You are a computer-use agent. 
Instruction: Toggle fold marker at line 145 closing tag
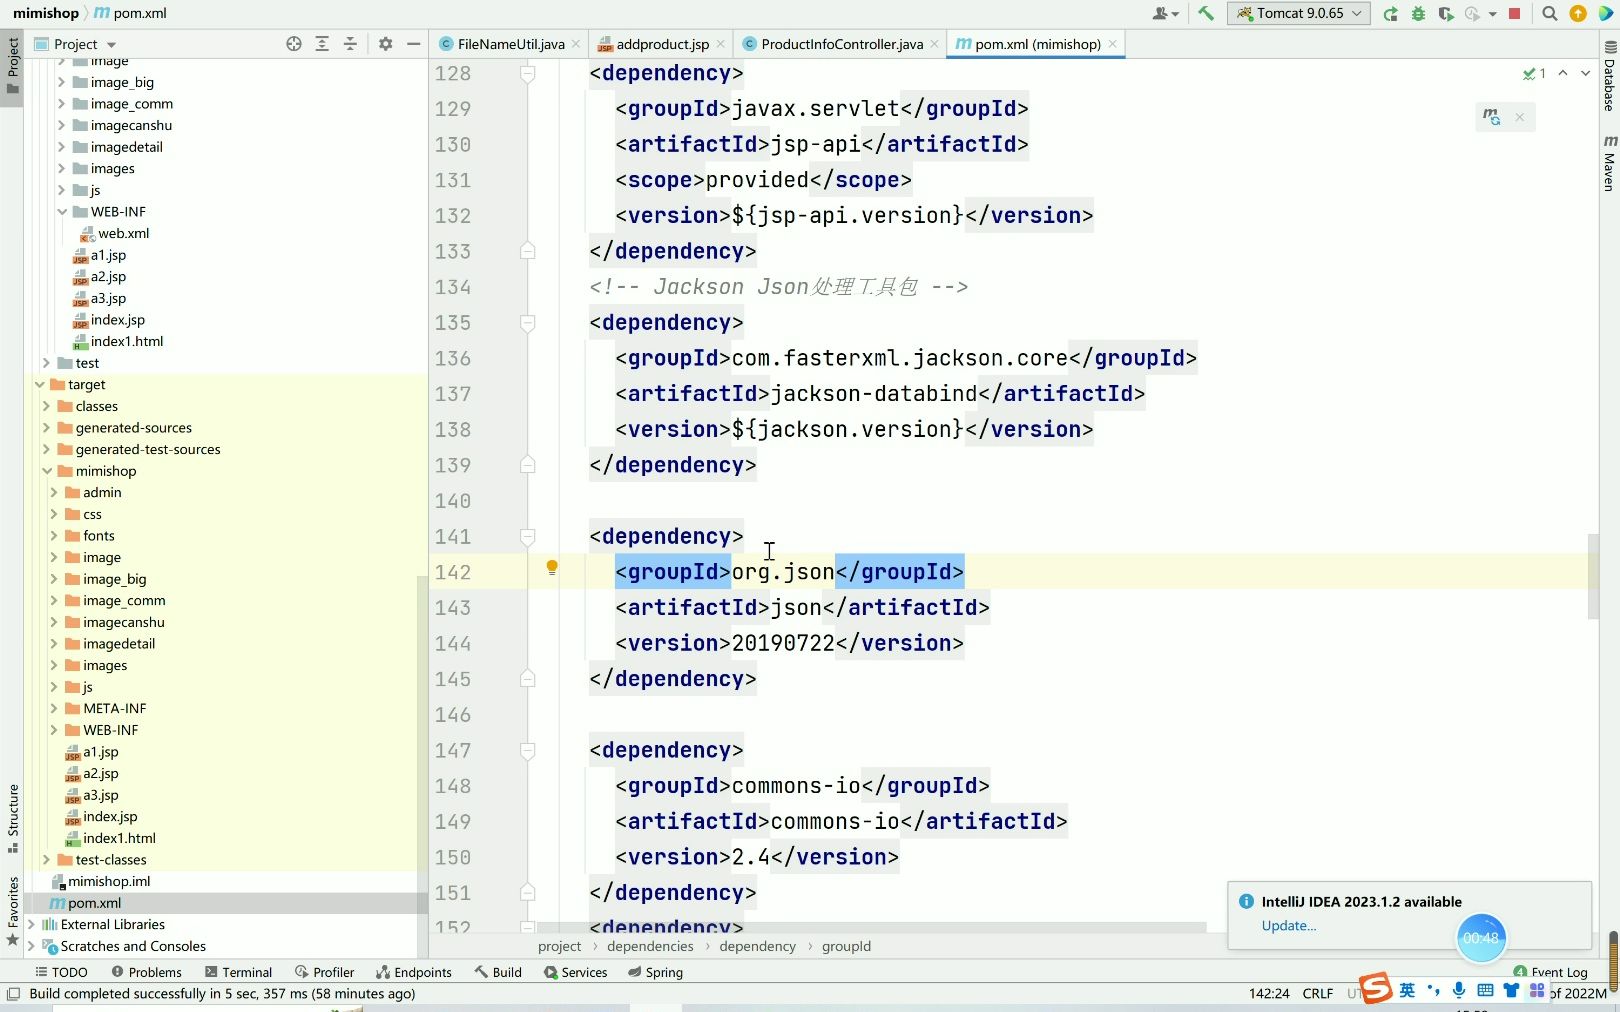click(527, 679)
